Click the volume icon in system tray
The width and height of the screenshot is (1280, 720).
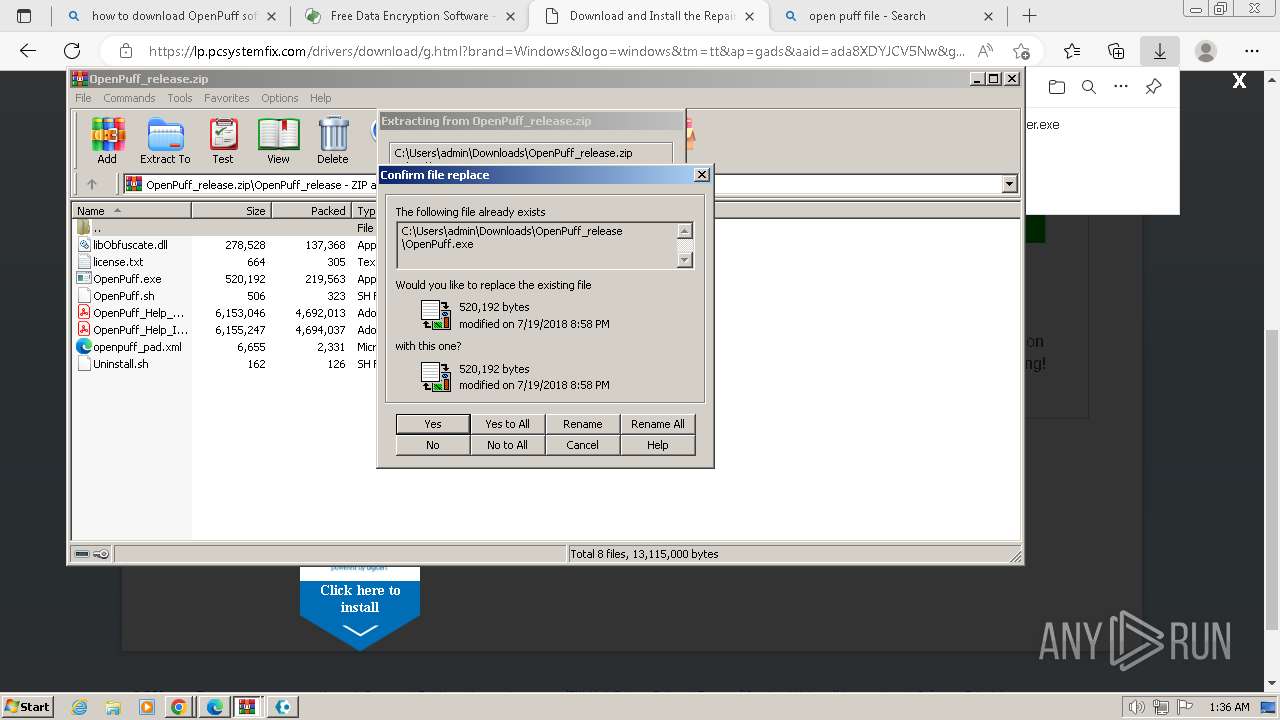pyautogui.click(x=1136, y=707)
